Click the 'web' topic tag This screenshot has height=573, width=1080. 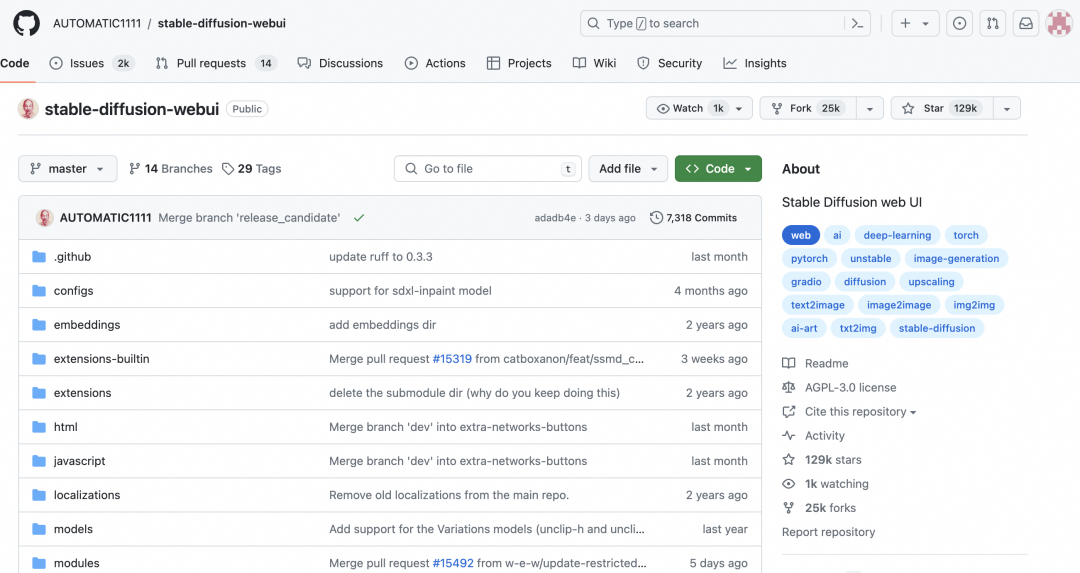coord(800,235)
